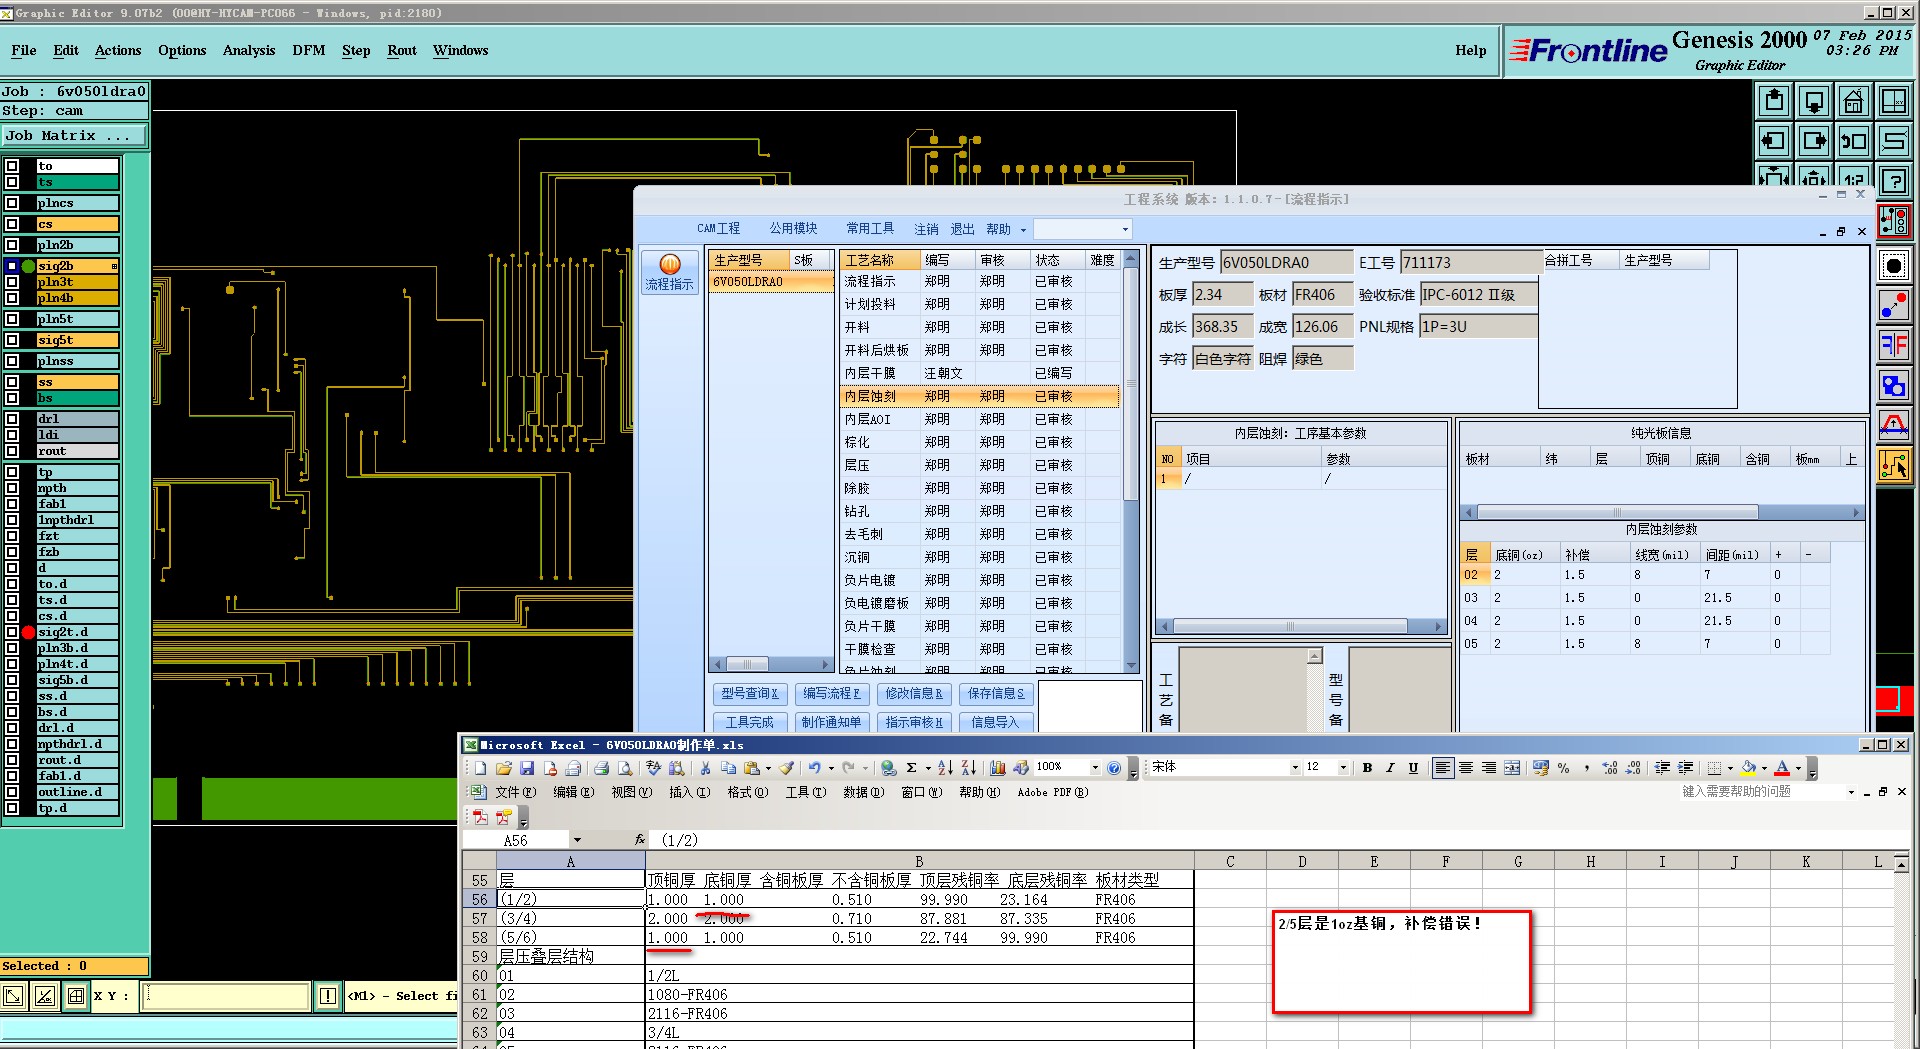Click the question mark help icon

(x=1894, y=181)
